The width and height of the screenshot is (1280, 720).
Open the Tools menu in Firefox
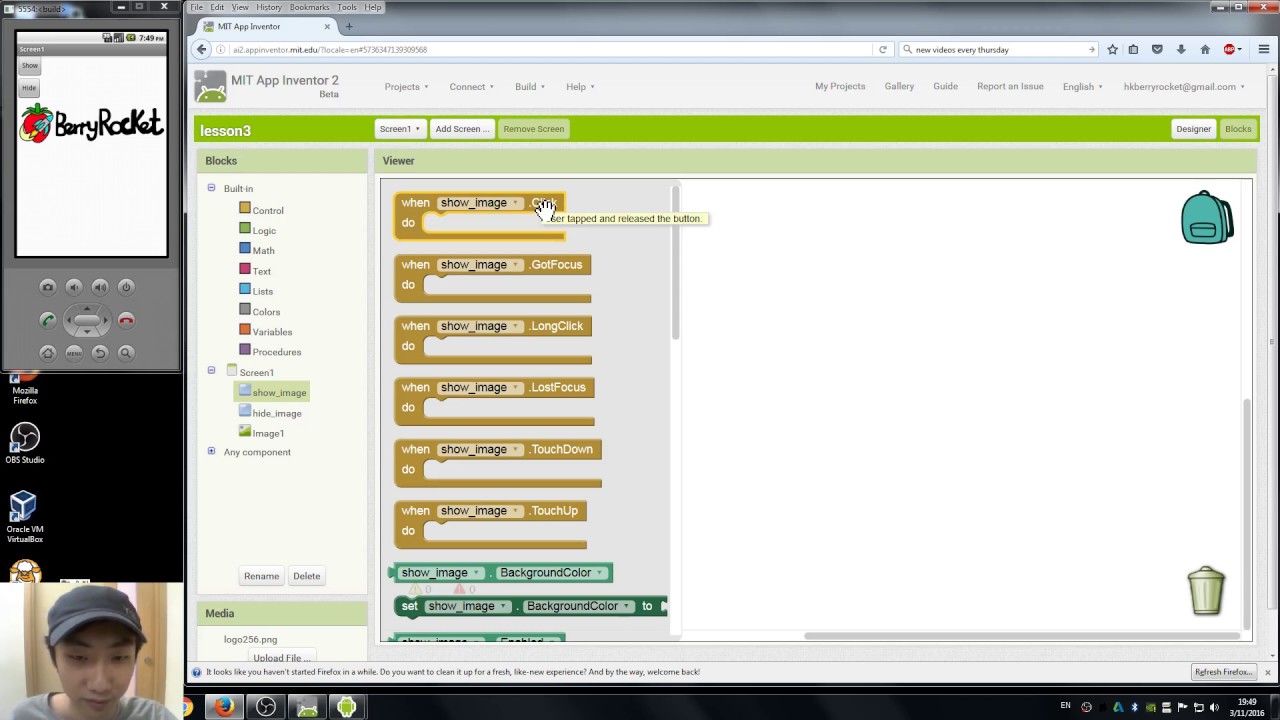click(x=347, y=7)
